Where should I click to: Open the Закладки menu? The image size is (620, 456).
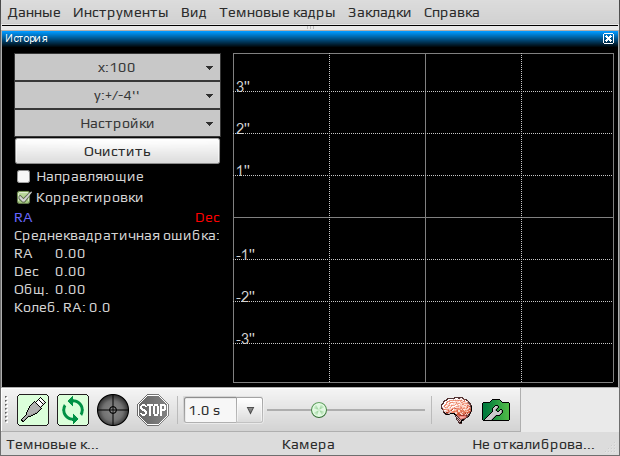coord(380,13)
